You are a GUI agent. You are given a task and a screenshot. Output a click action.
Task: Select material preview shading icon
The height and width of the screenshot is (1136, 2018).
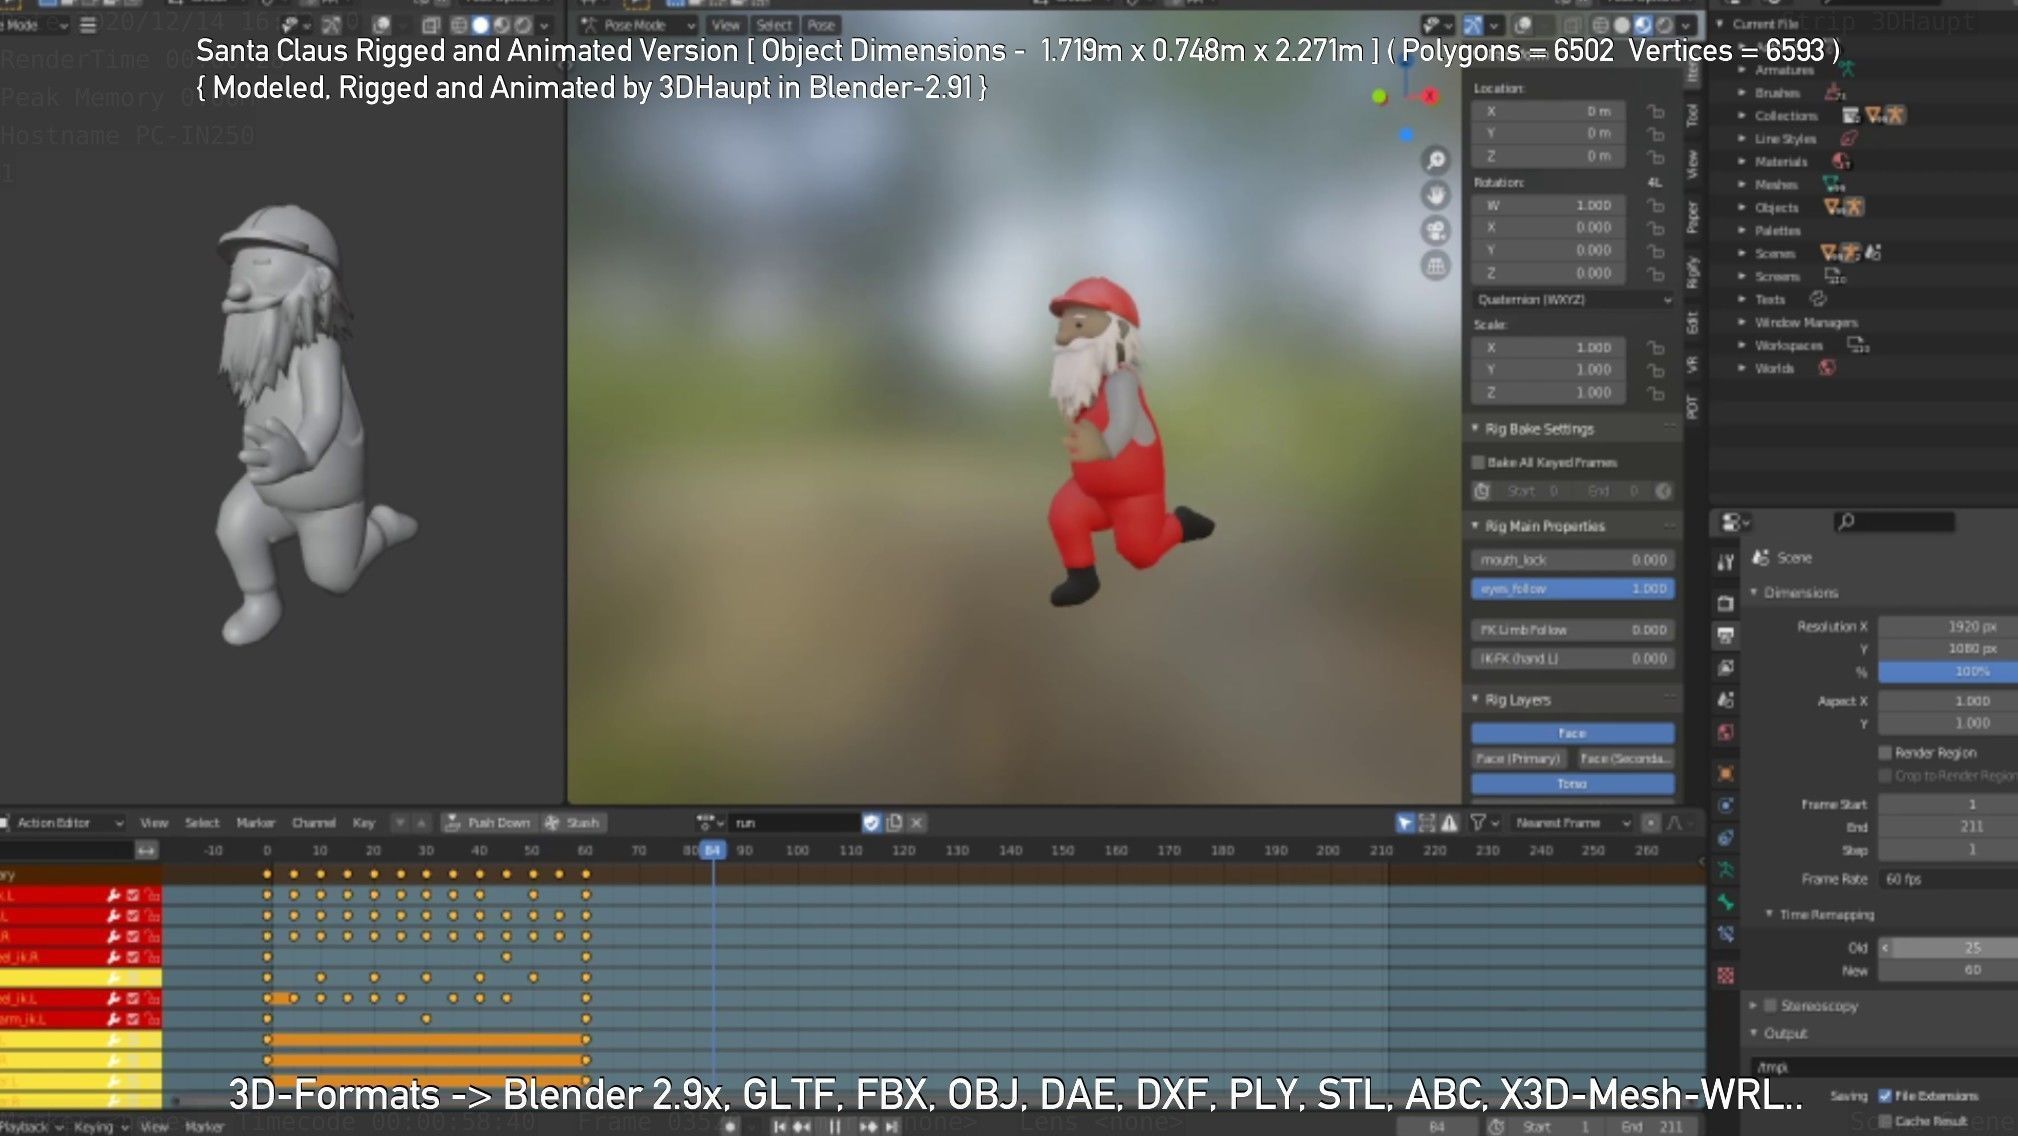(1643, 25)
